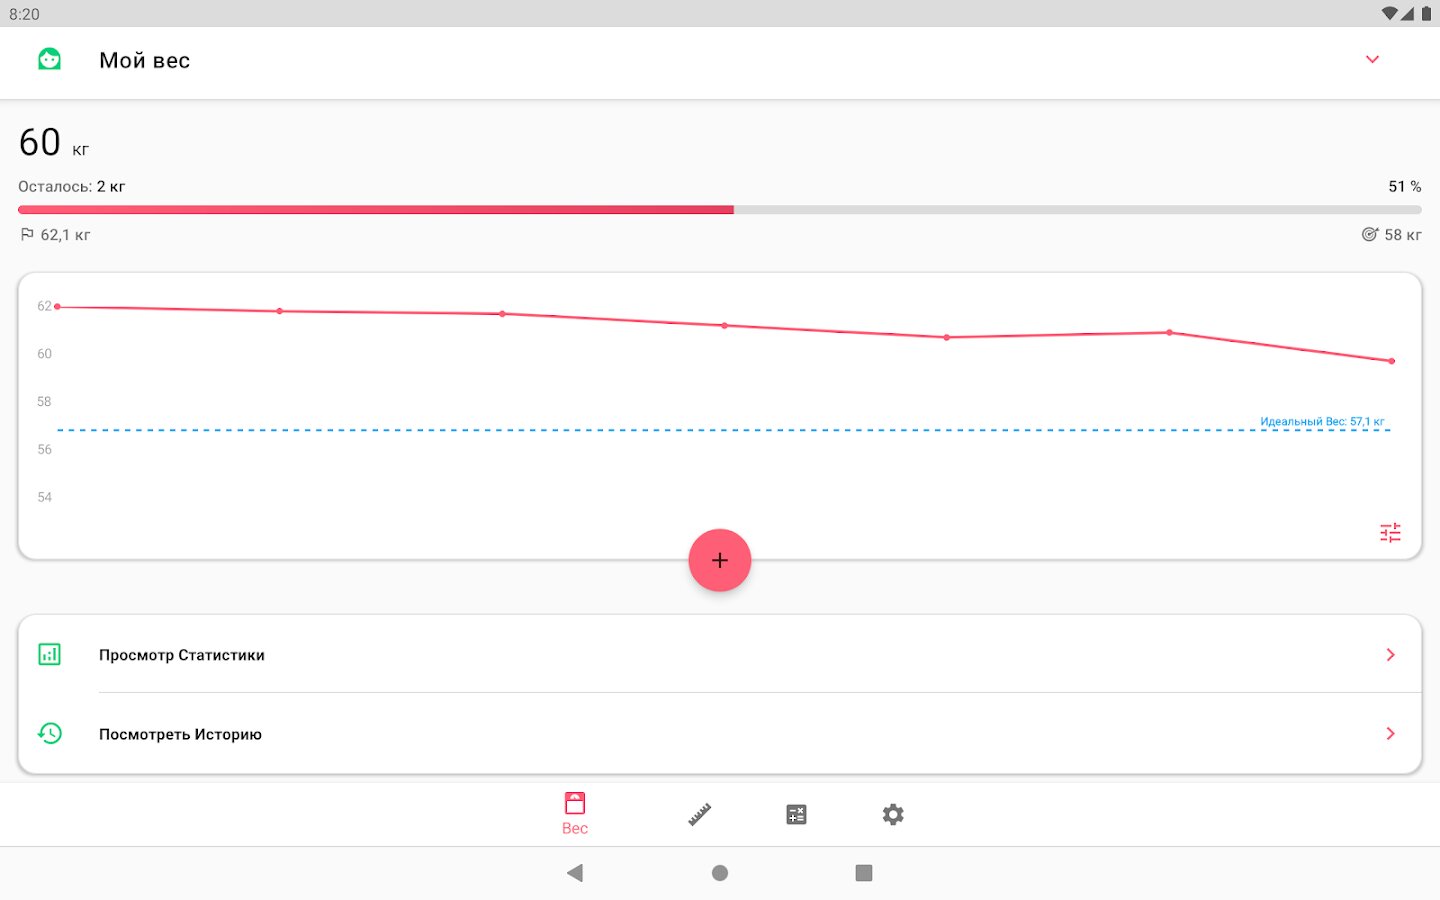The height and width of the screenshot is (900, 1440).
Task: Expand chevron beside Просмотр Статистики
Action: coord(1390,655)
